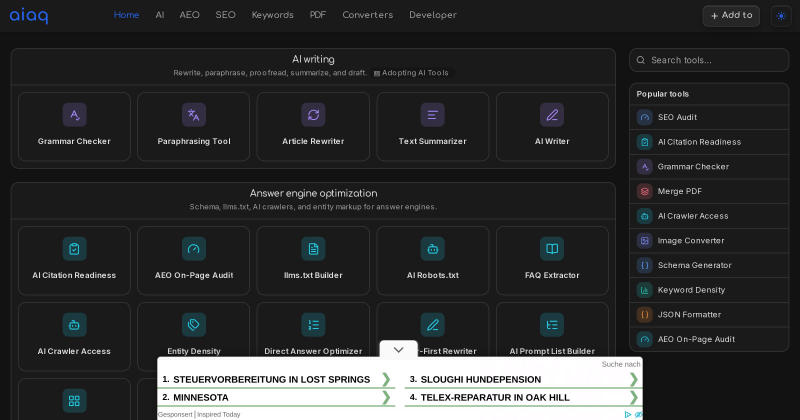Click the SEO Audit icon in Popular tools
The height and width of the screenshot is (420, 800).
click(644, 117)
